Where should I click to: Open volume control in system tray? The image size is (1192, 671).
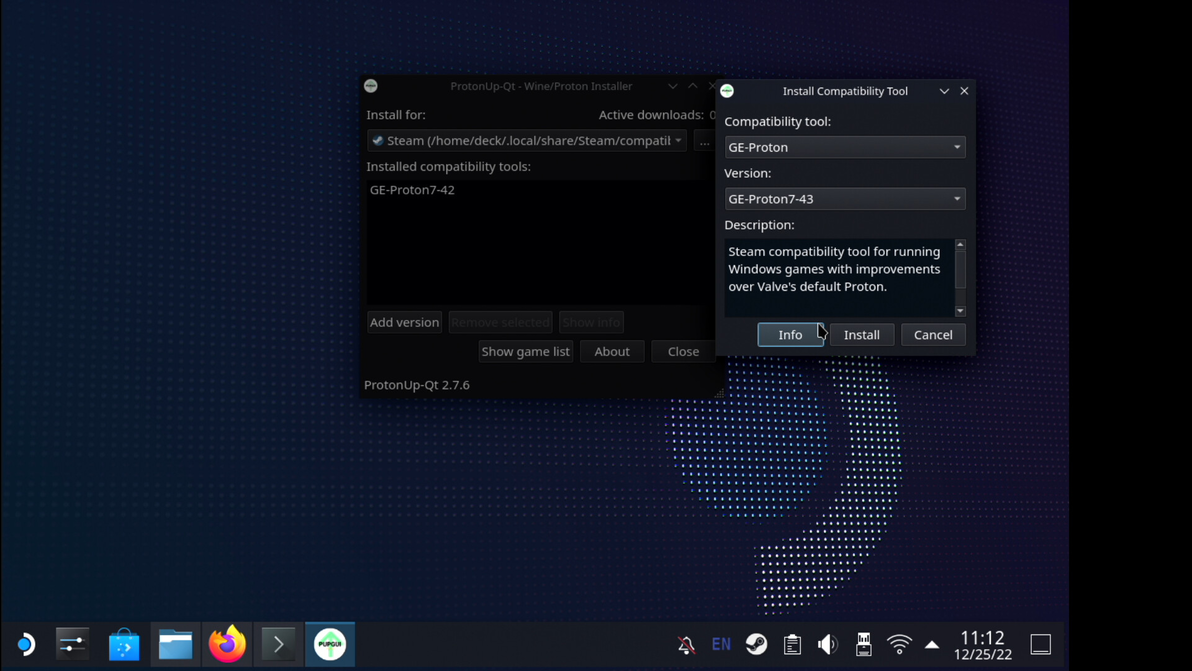coord(827,644)
